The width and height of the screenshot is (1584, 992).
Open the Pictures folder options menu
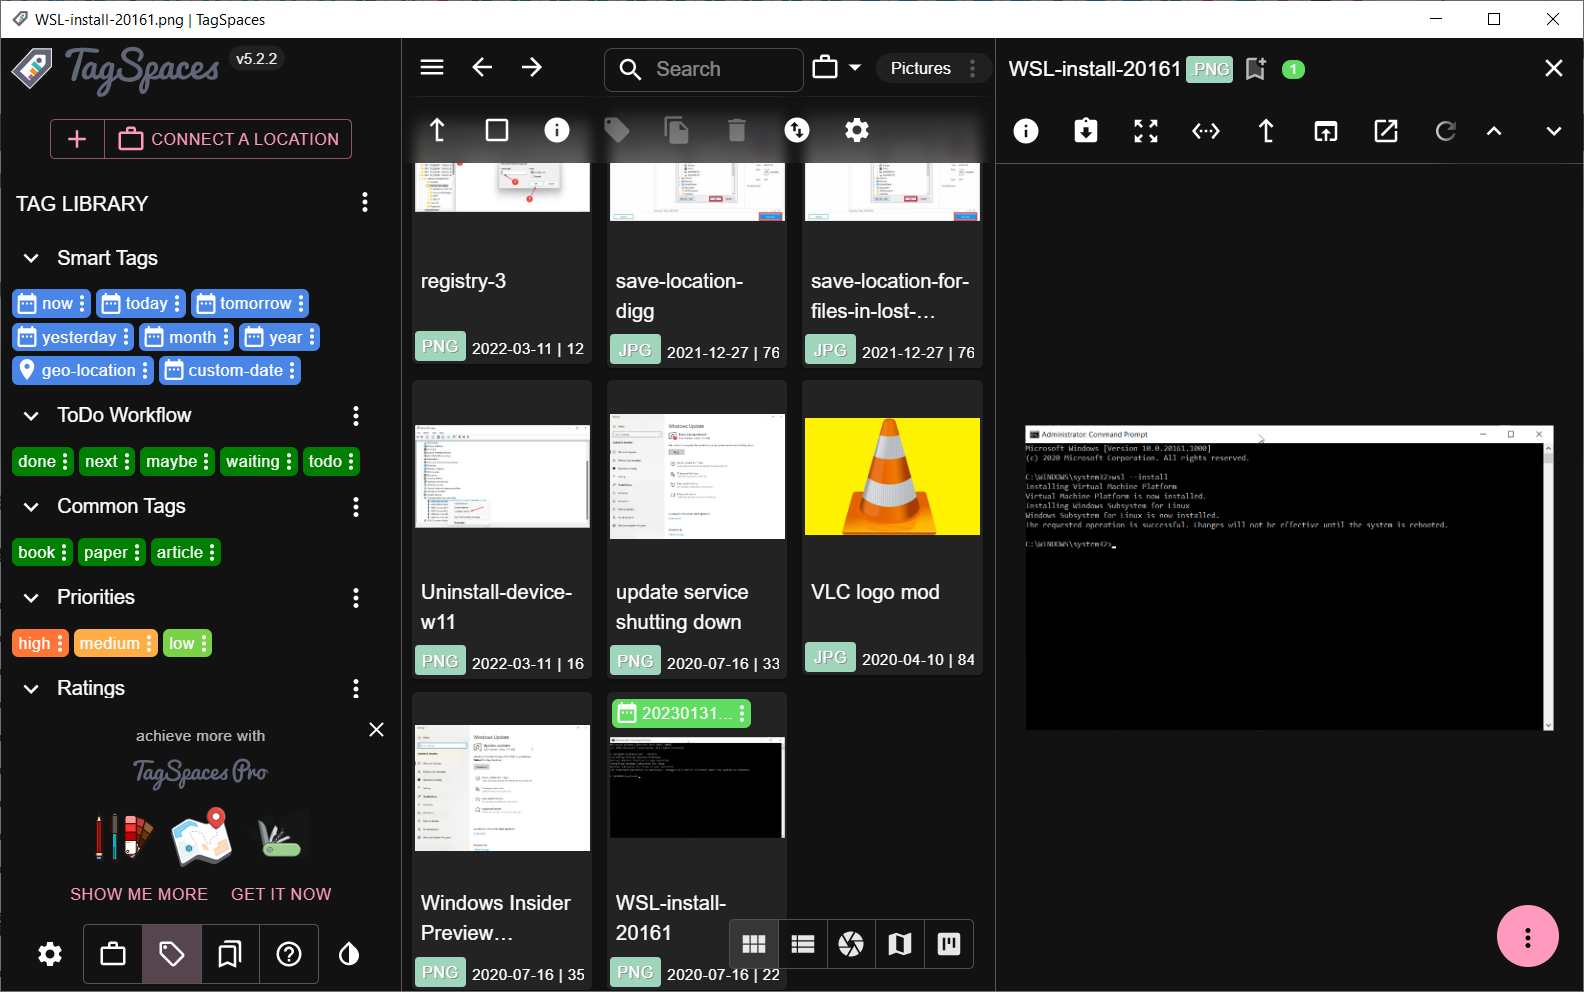[972, 68]
